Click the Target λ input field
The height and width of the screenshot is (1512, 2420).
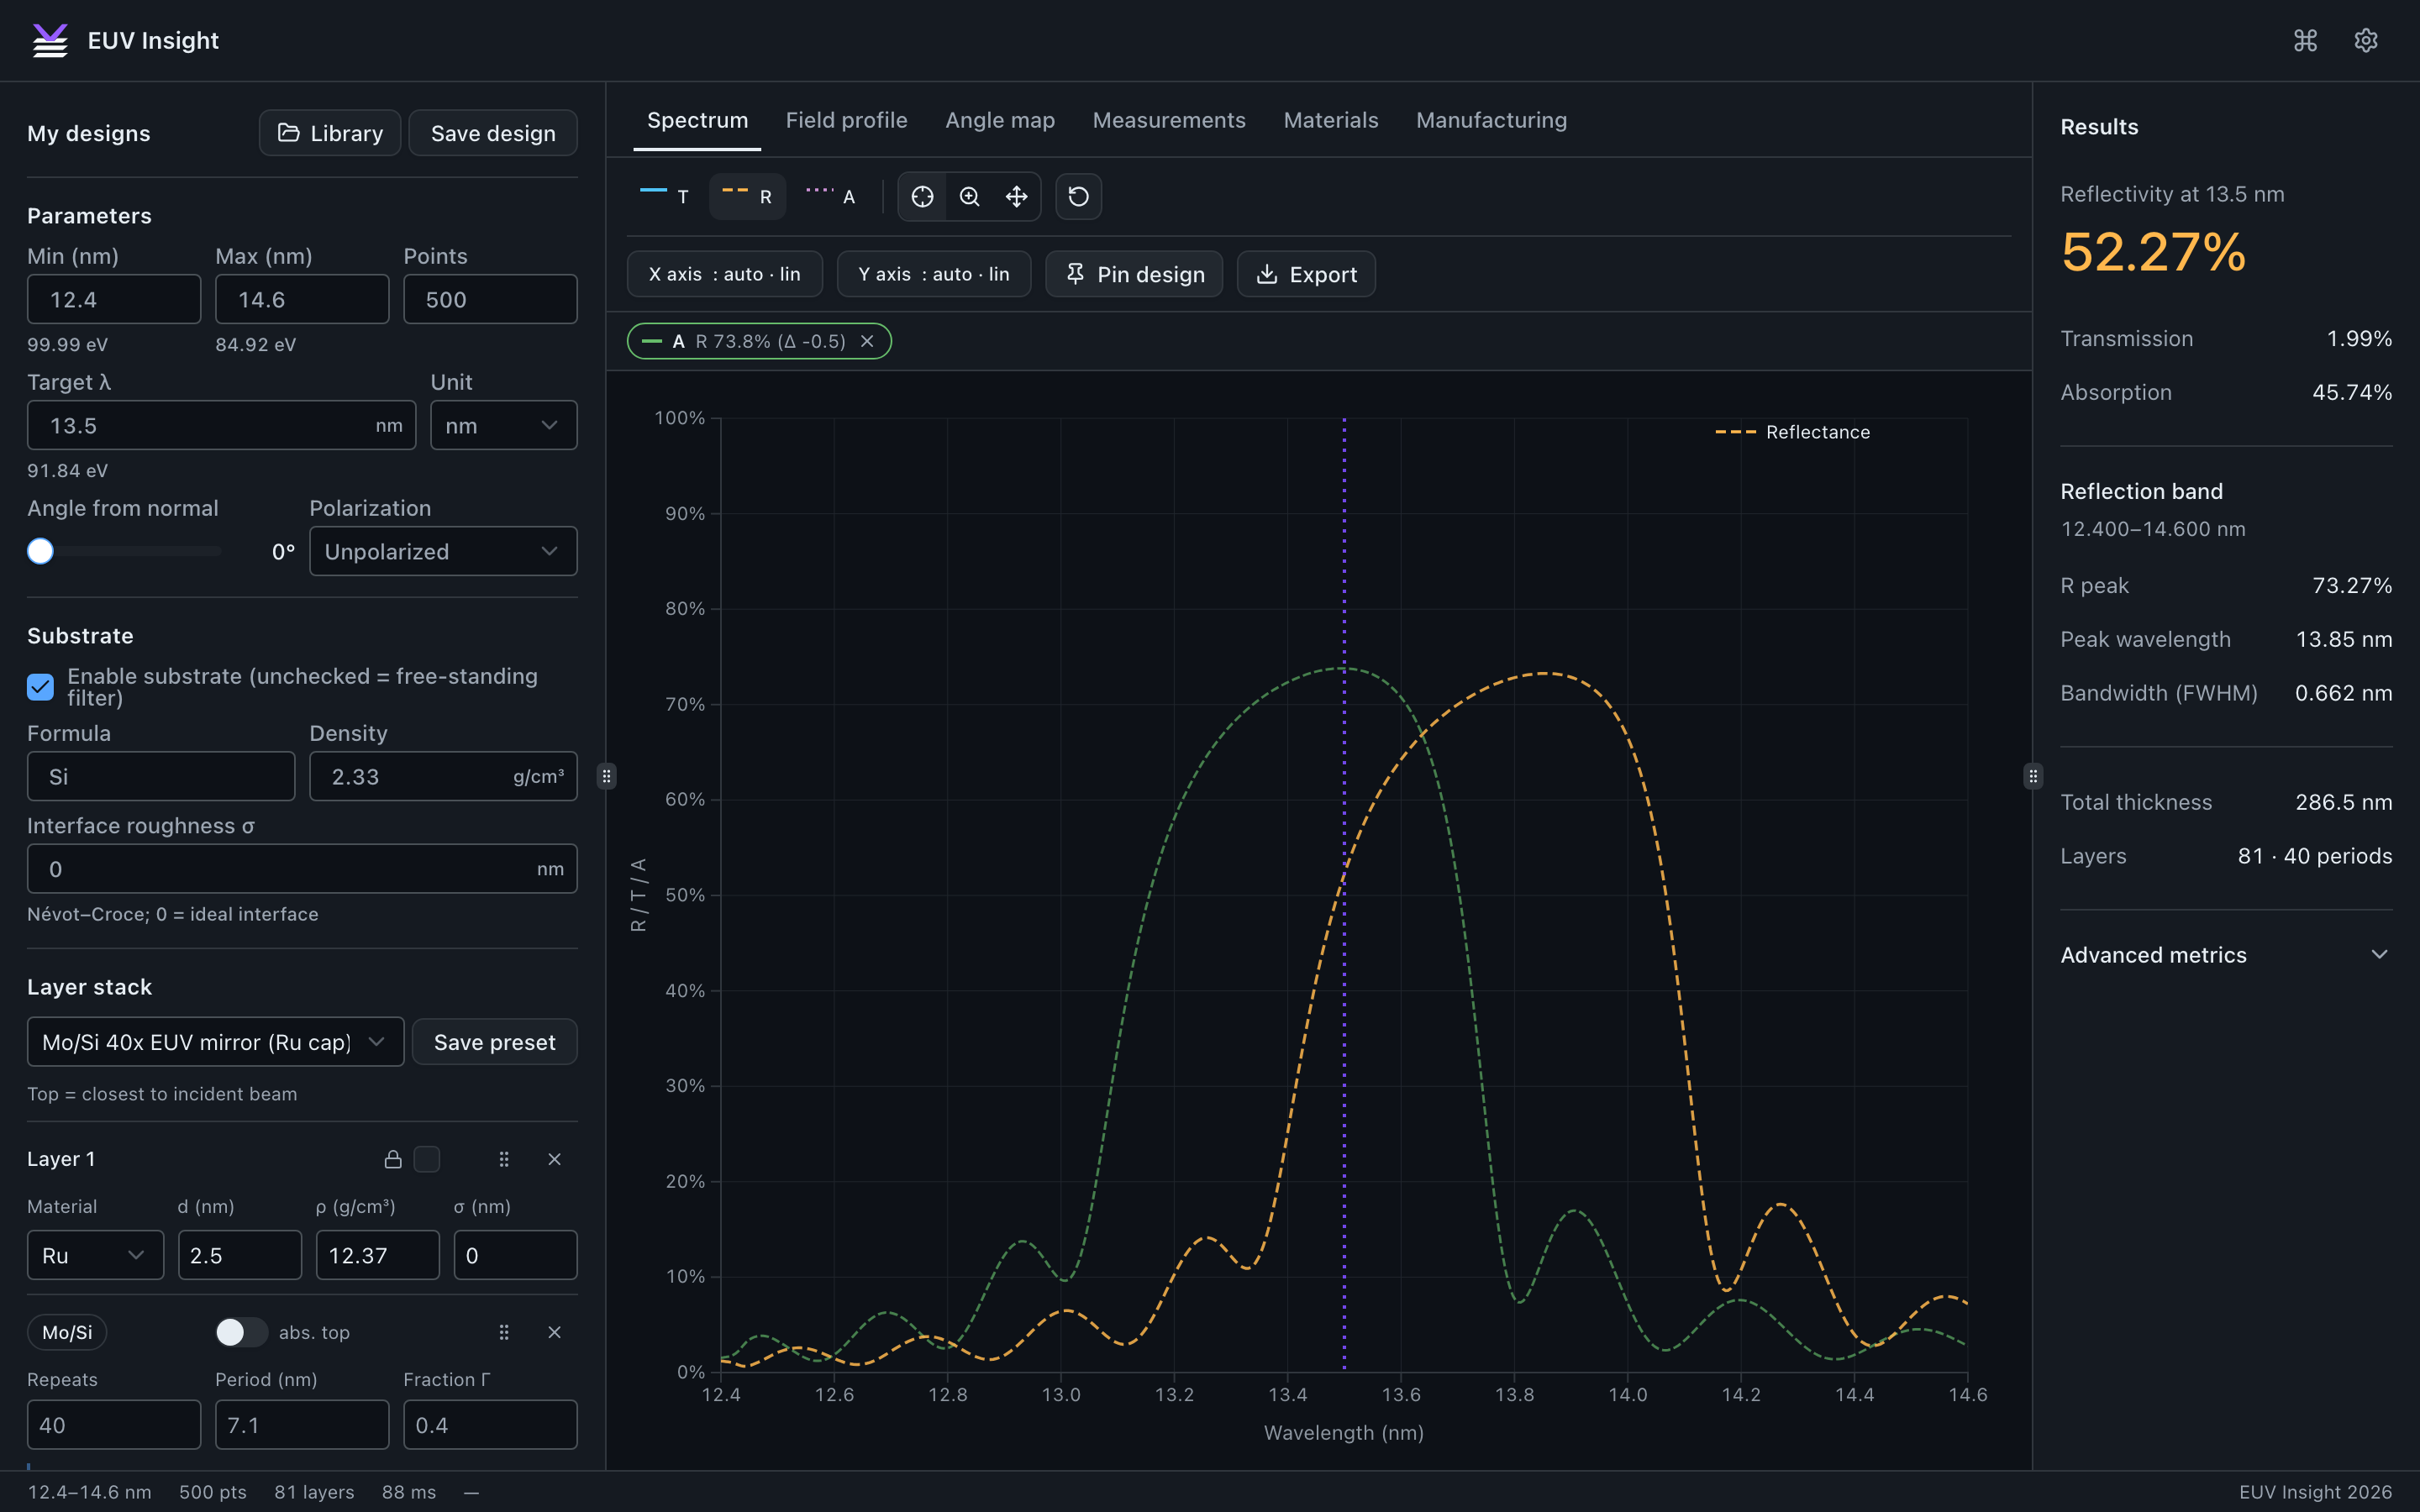pyautogui.click(x=221, y=425)
